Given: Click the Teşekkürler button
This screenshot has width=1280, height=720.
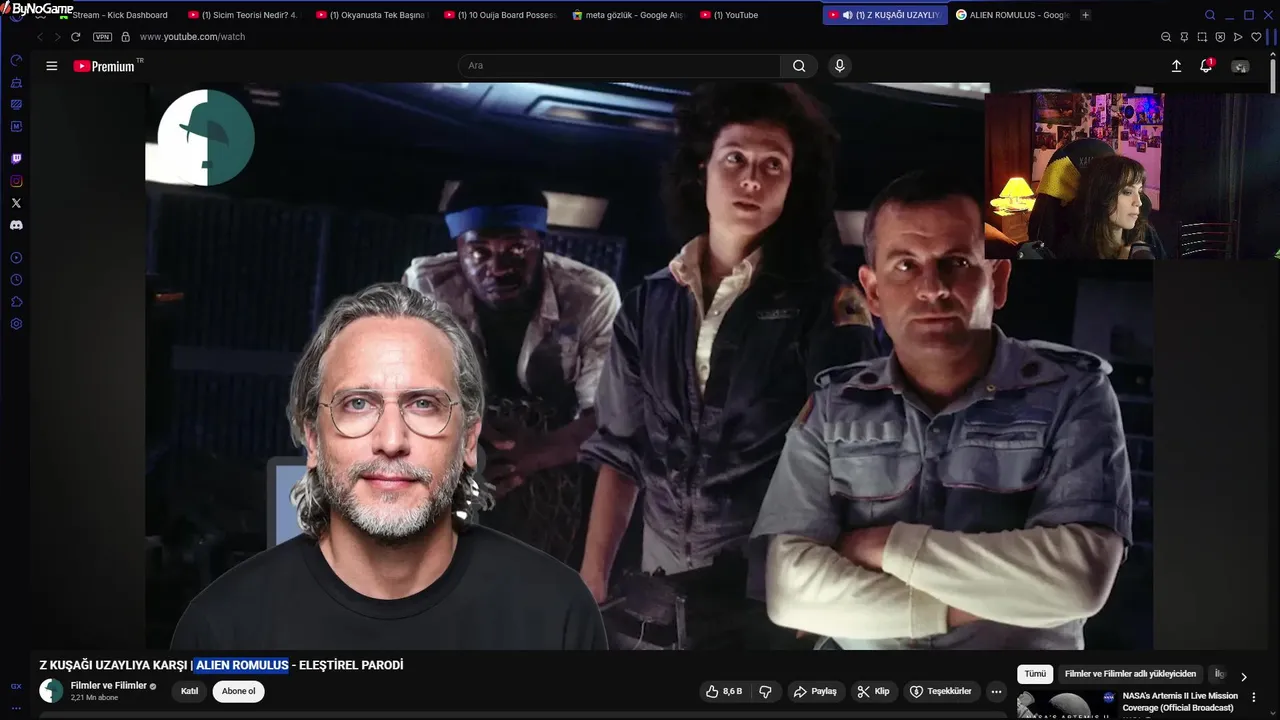Looking at the screenshot, I should tap(941, 691).
